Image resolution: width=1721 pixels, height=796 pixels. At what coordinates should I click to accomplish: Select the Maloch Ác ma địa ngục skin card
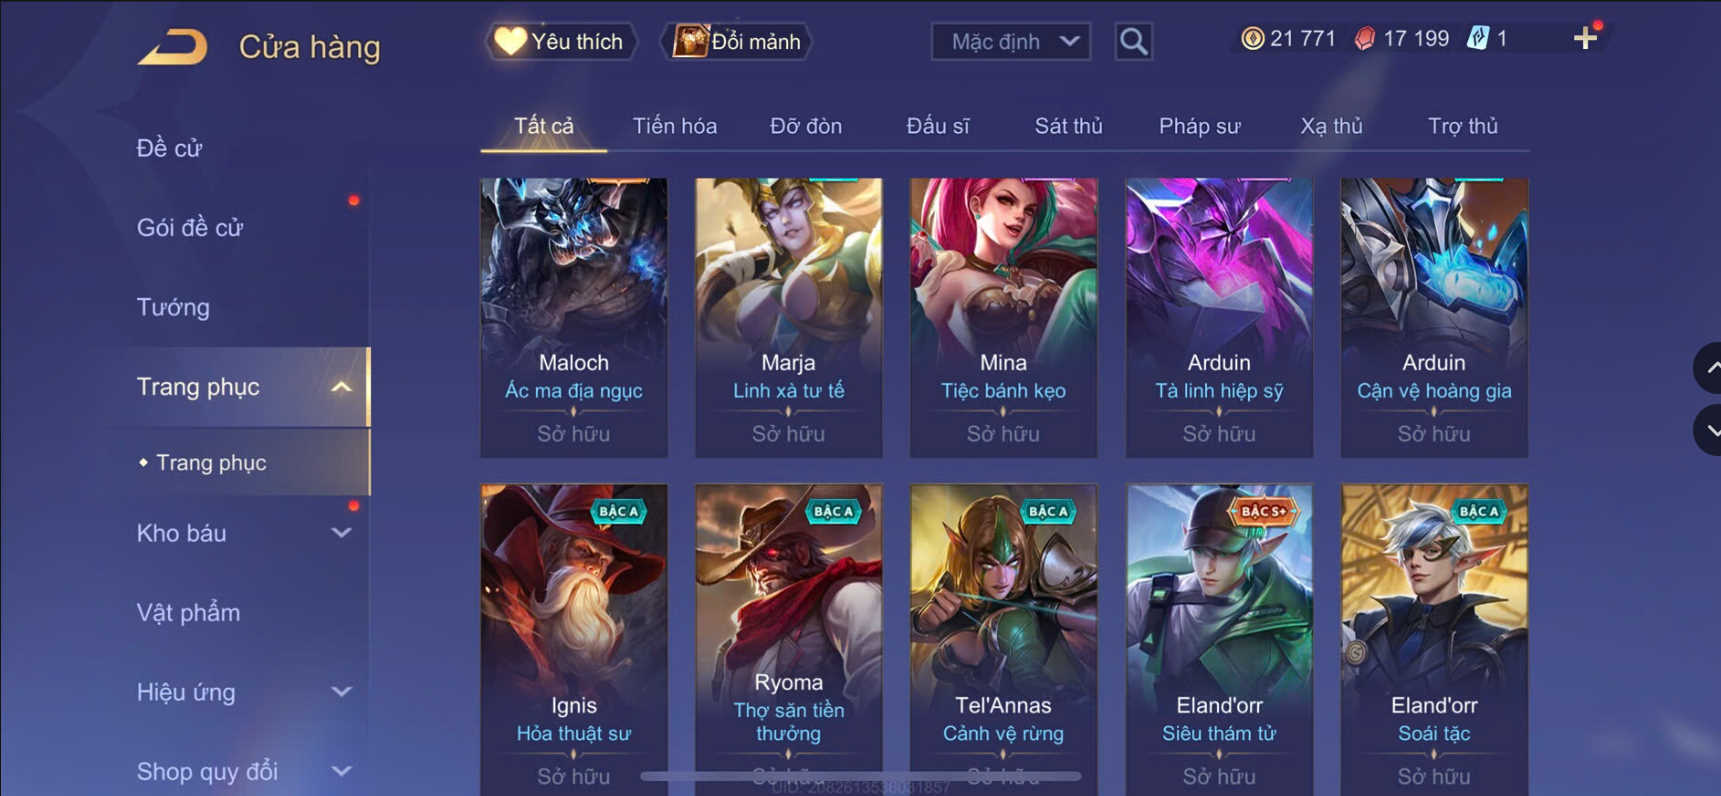click(574, 318)
